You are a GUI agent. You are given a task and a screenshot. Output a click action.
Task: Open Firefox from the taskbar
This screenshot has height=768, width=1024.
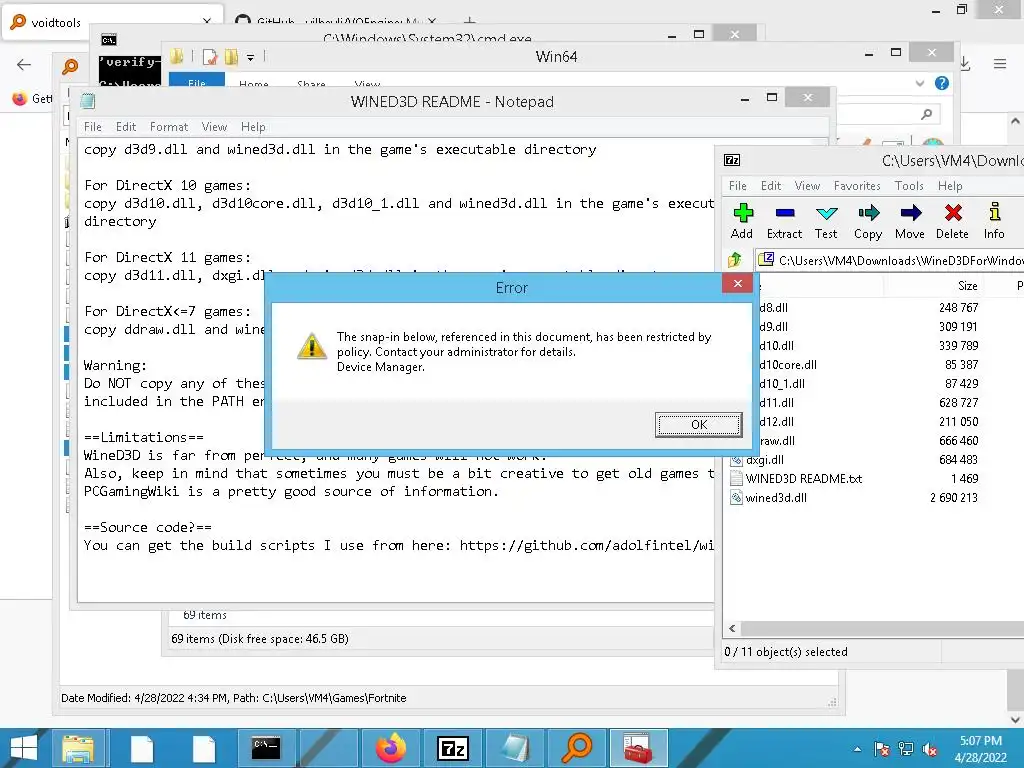pos(391,748)
